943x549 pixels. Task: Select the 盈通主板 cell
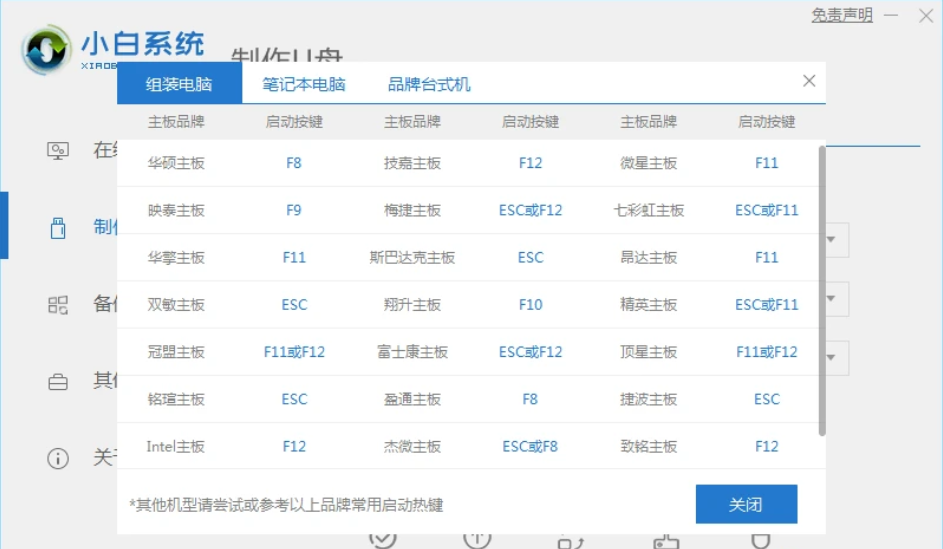[x=413, y=399]
